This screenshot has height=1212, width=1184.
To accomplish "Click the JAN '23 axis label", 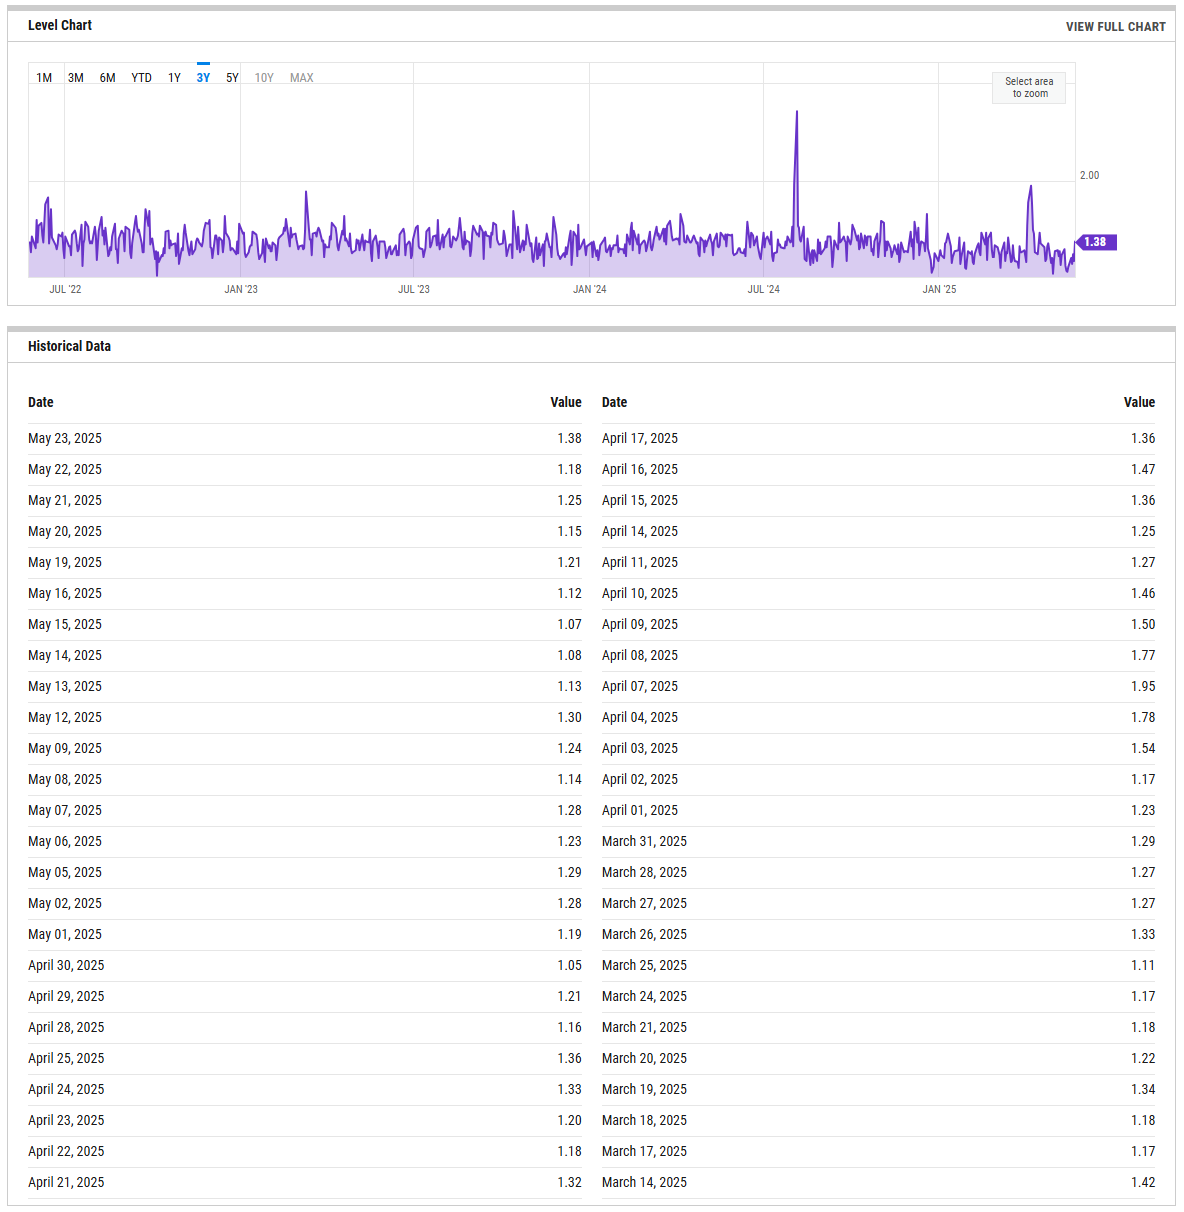I will pos(241,289).
